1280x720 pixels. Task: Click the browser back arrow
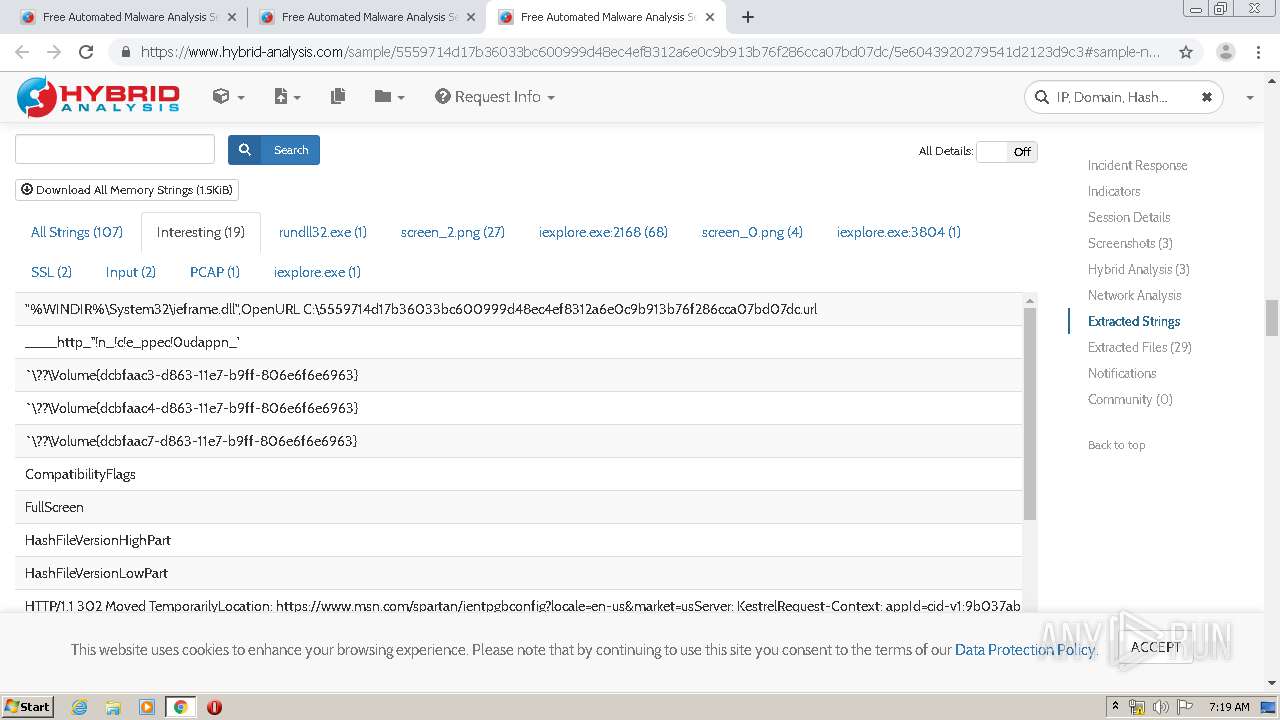pyautogui.click(x=22, y=52)
